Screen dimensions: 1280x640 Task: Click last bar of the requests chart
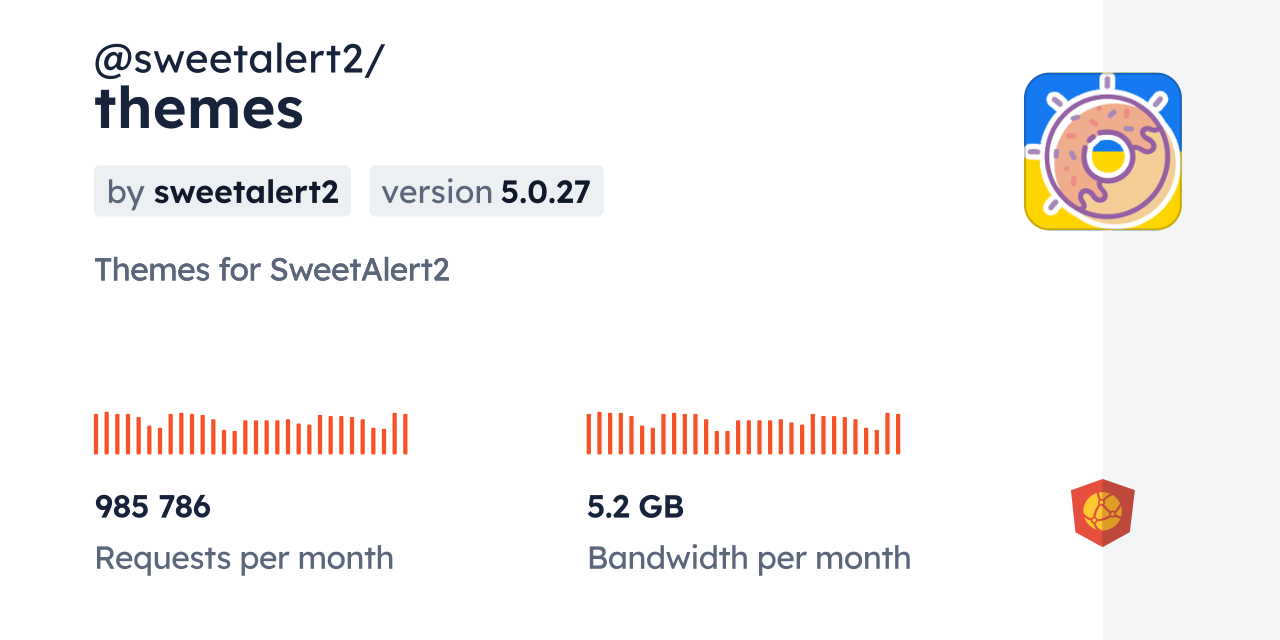(405, 433)
